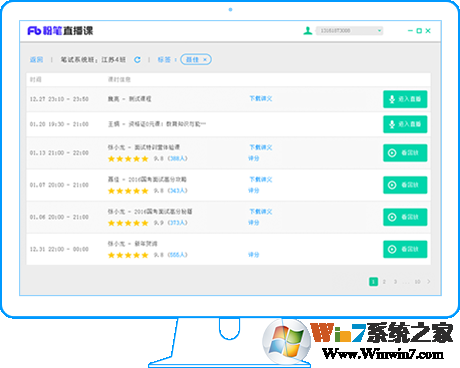
Task: Go to page 3 in pagination
Action: pos(395,282)
